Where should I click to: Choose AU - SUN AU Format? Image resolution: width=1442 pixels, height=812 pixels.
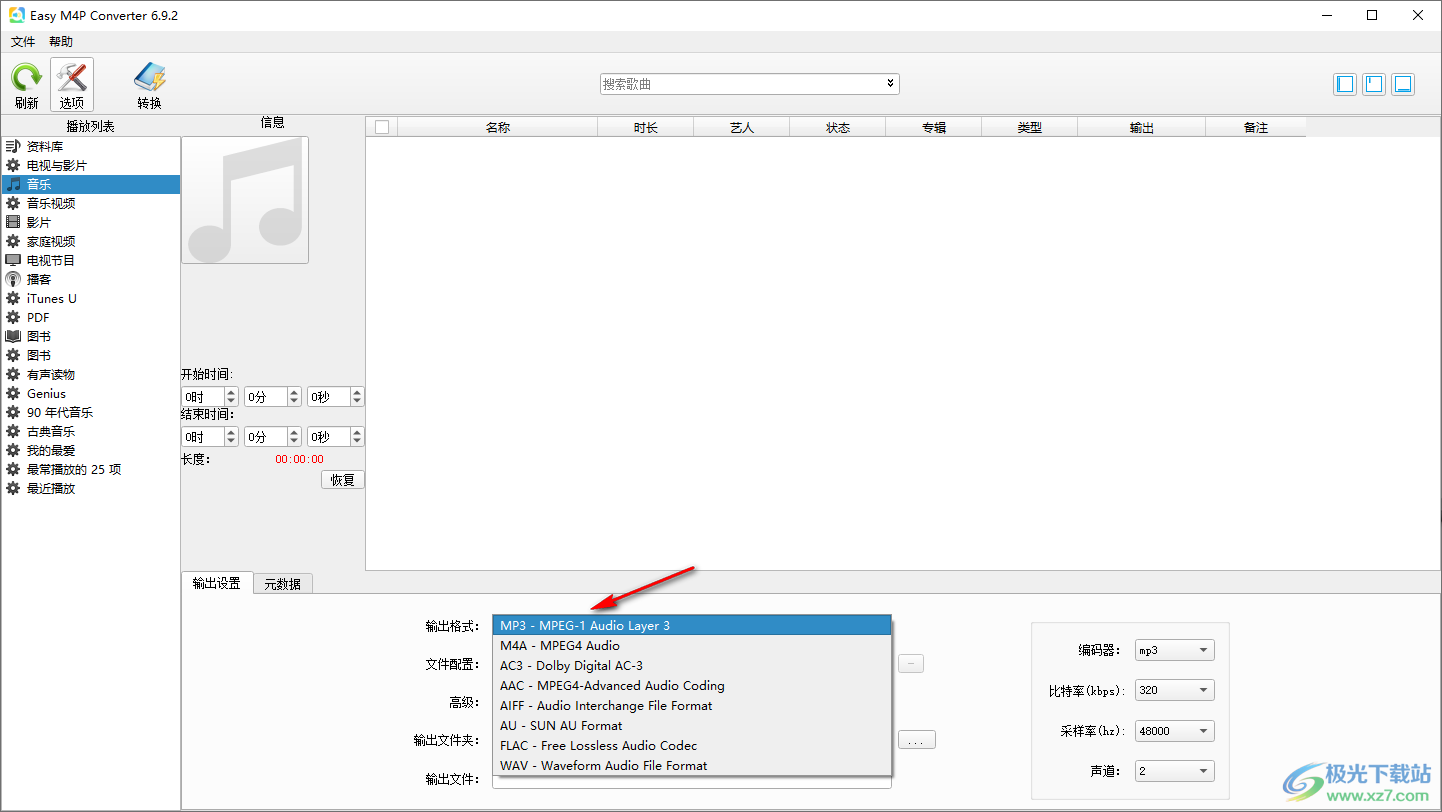point(692,725)
